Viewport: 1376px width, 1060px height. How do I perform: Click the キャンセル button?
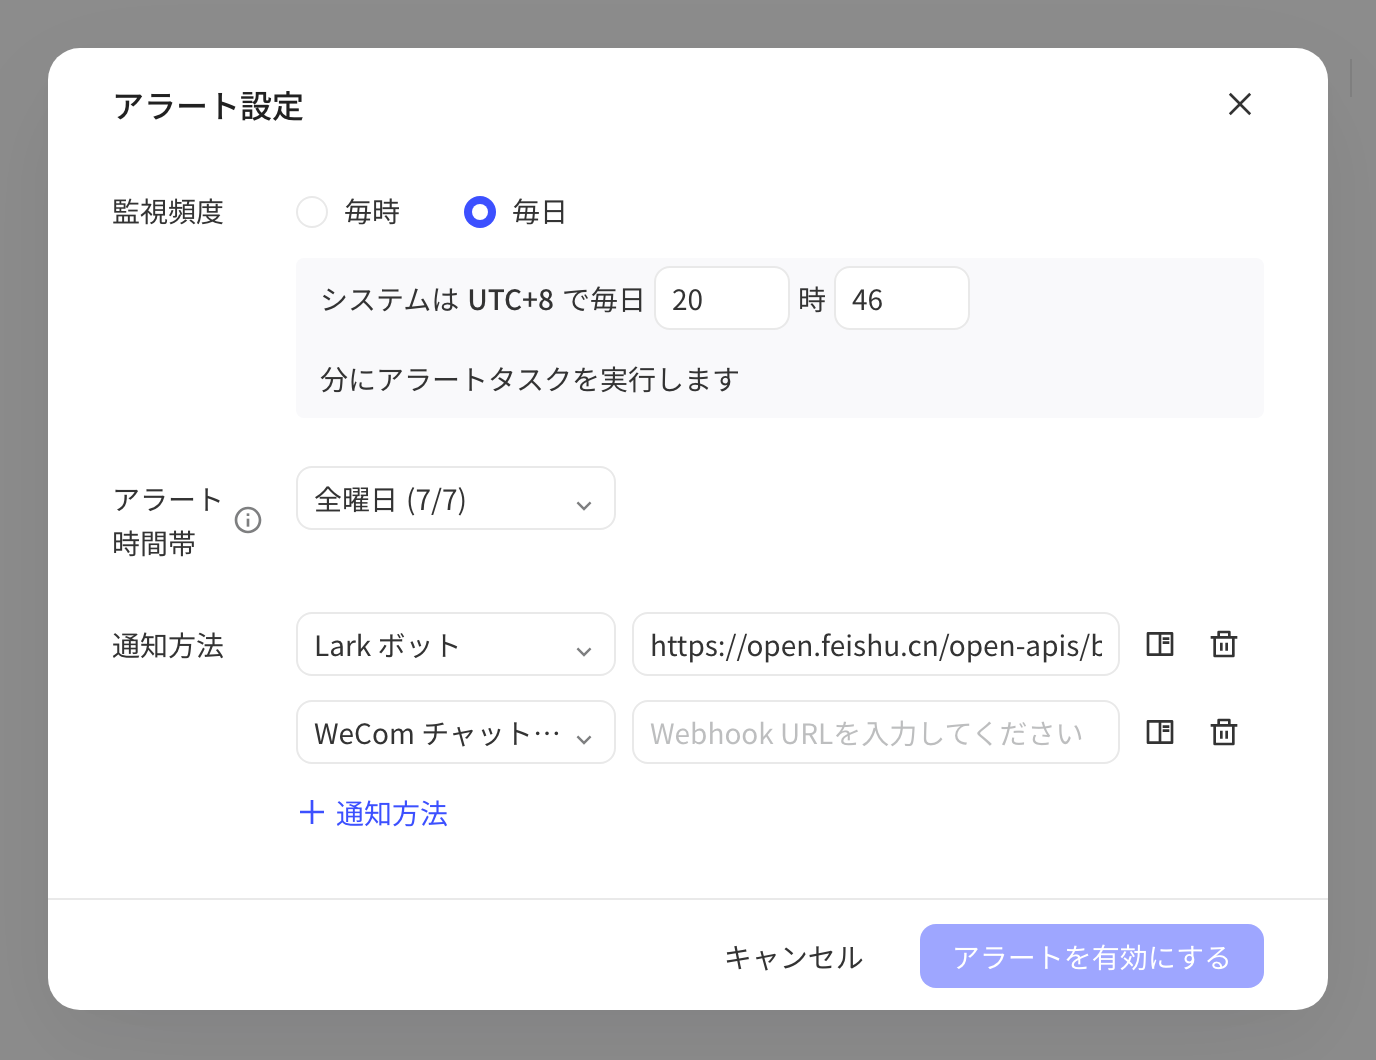[794, 957]
